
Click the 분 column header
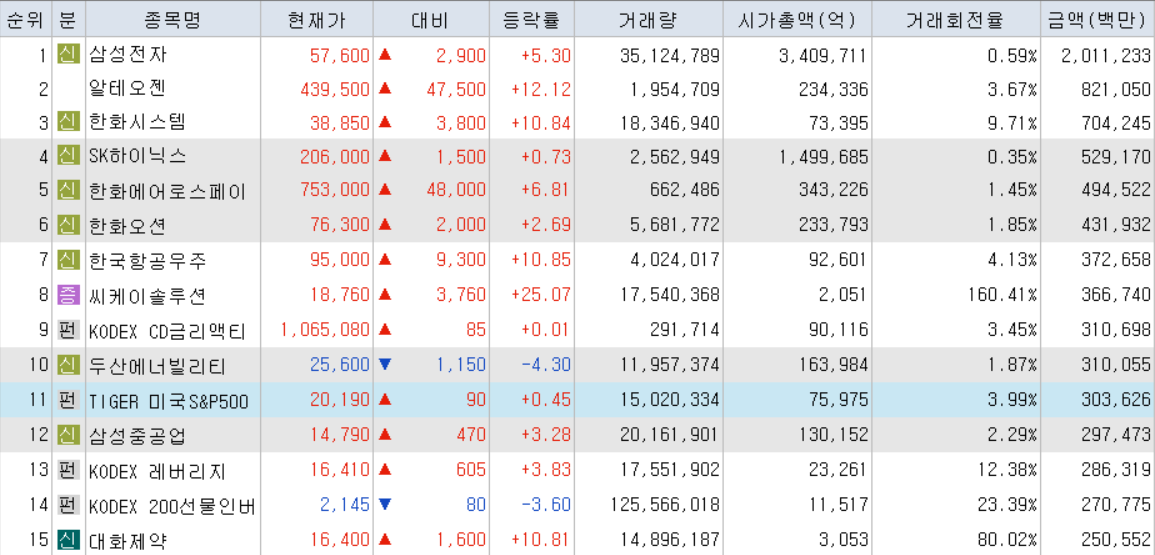pyautogui.click(x=68, y=20)
